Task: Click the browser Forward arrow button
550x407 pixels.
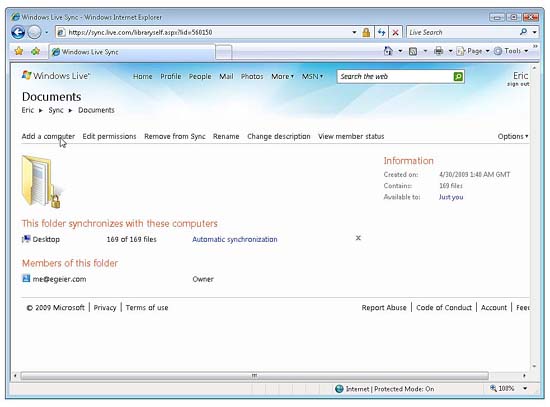Action: click(34, 32)
